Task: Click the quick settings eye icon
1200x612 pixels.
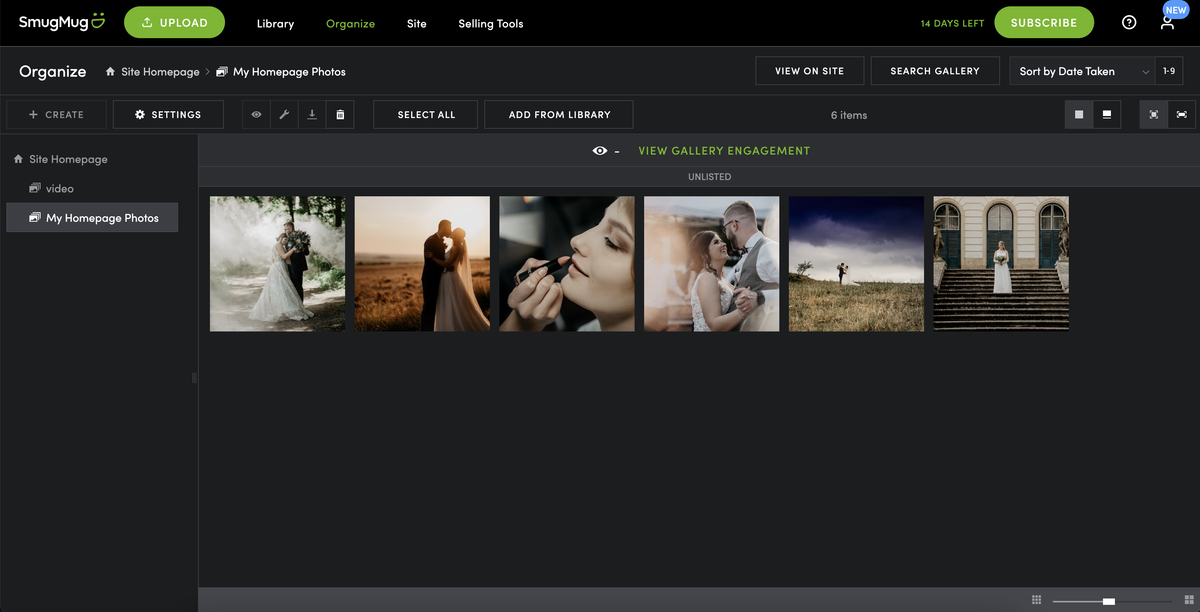Action: tap(255, 114)
